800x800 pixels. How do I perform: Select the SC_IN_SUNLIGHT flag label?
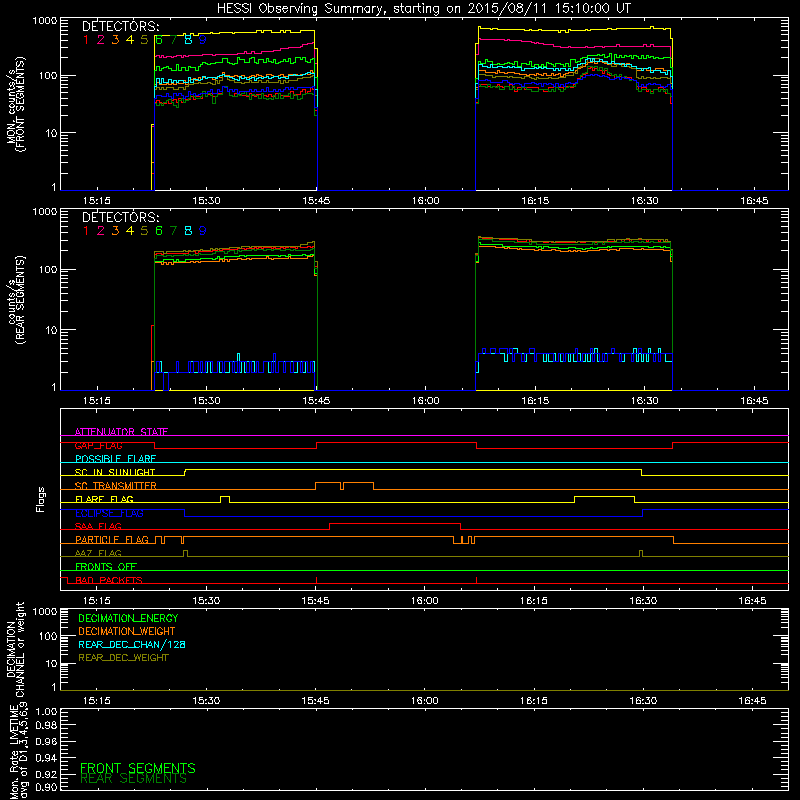tap(115, 472)
